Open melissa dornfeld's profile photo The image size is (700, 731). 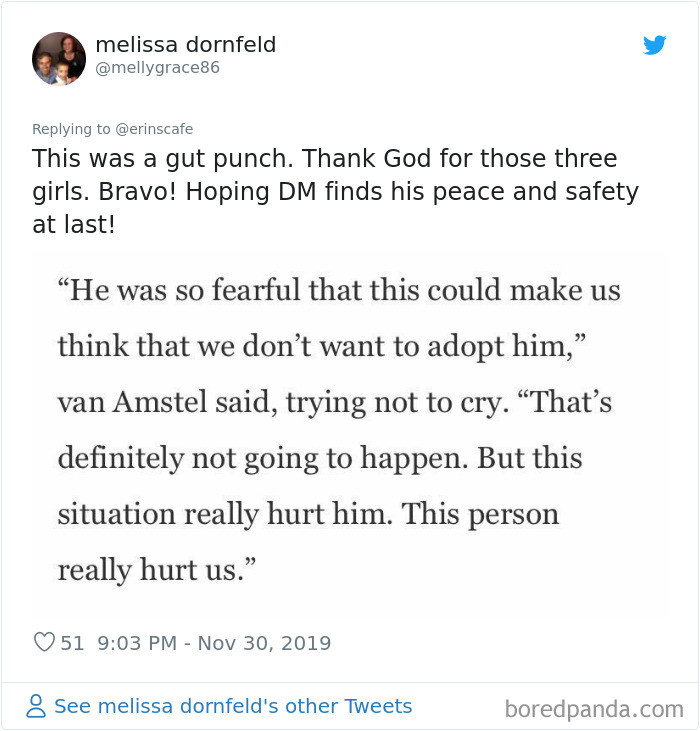(x=59, y=58)
